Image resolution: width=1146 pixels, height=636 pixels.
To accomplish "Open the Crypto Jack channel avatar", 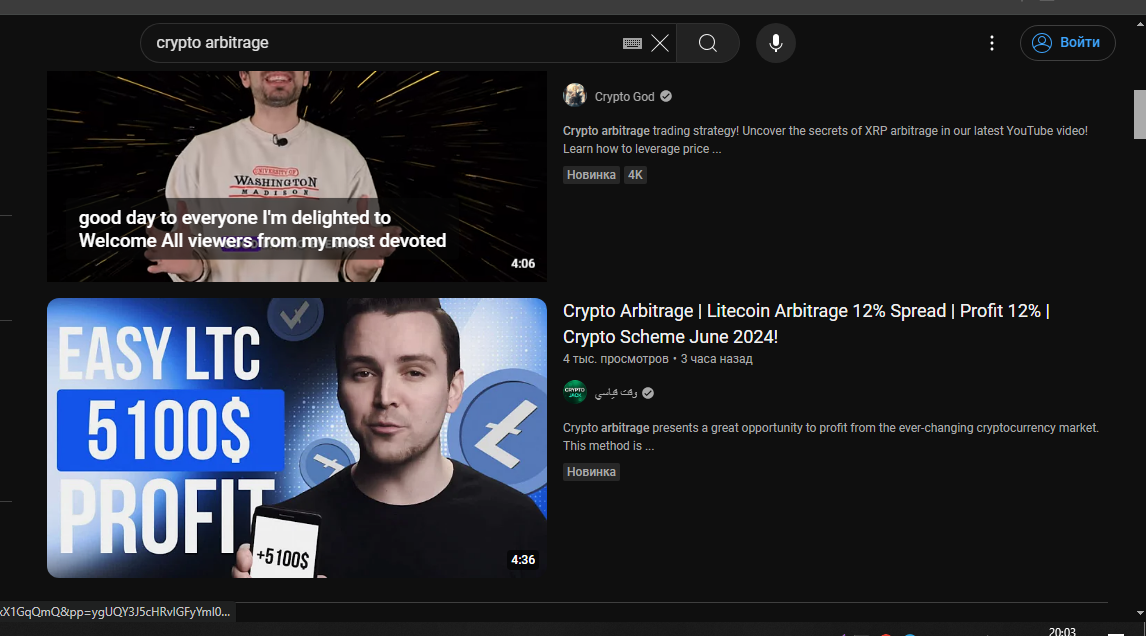I will (574, 392).
